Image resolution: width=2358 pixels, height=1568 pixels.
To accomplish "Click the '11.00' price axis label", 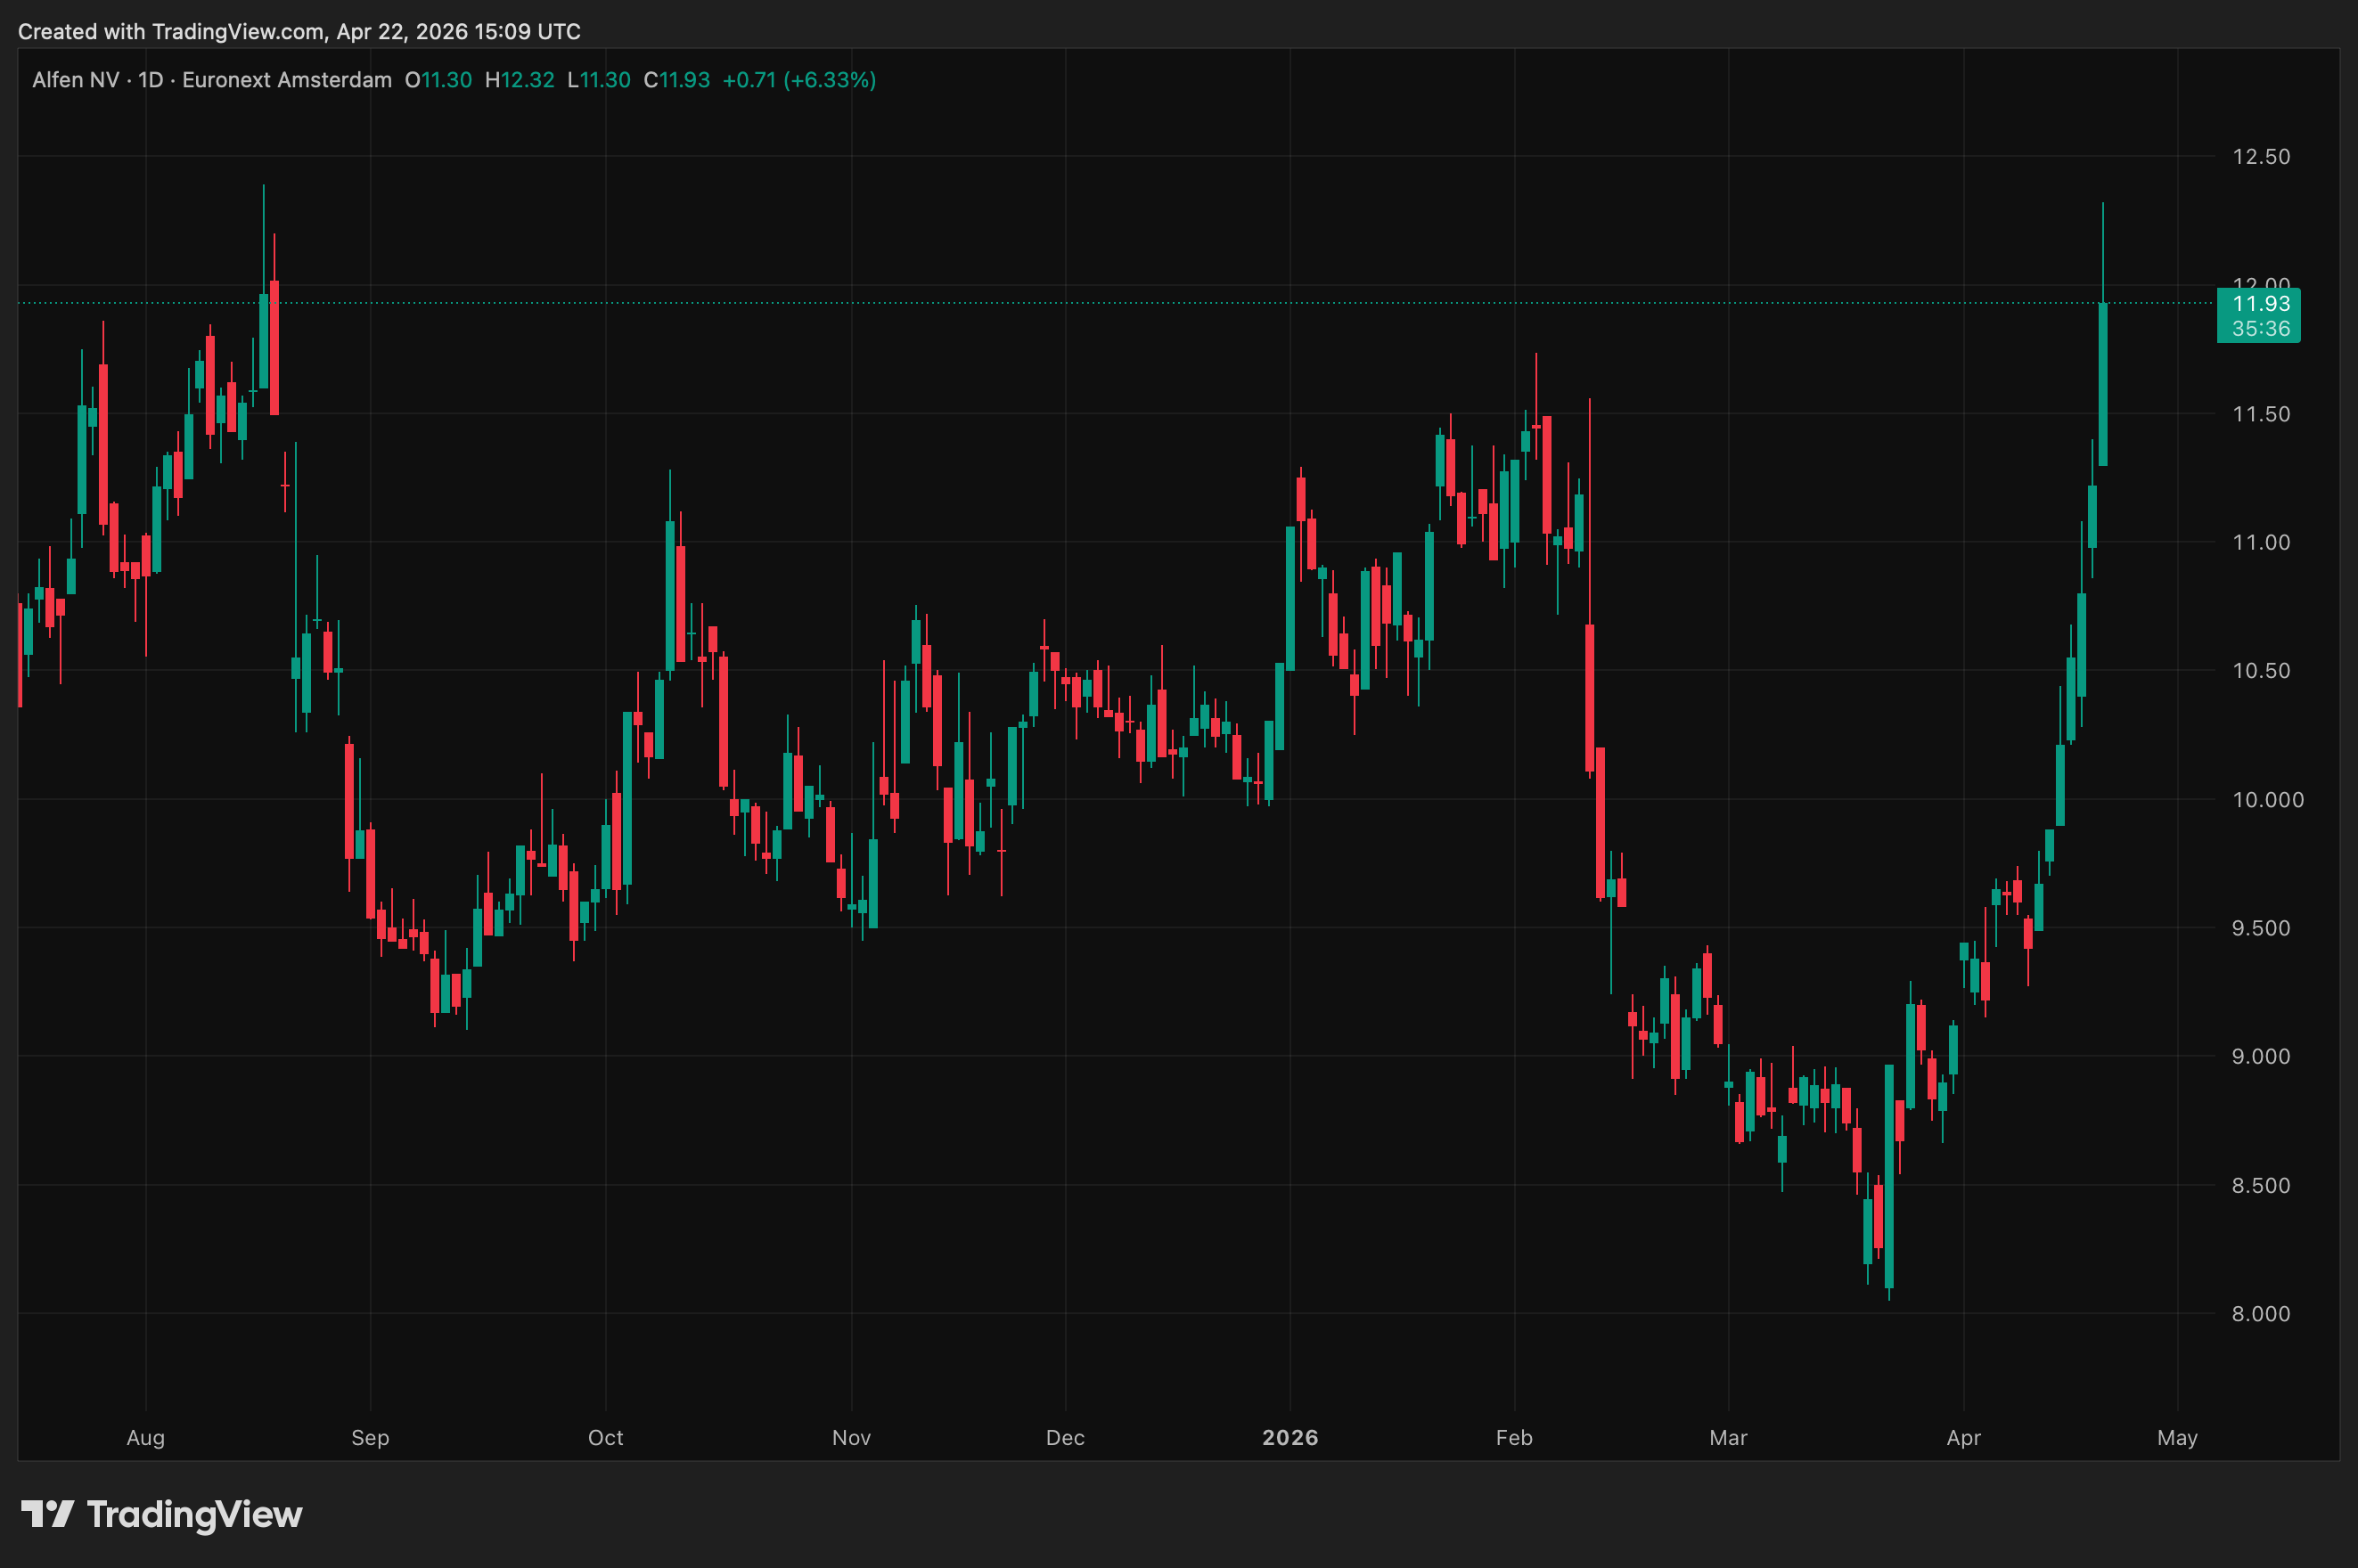I will point(2261,543).
